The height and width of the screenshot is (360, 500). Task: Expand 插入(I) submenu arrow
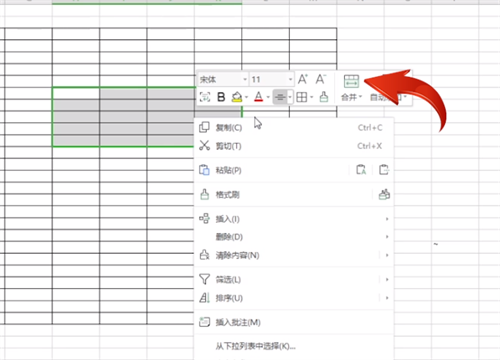387,219
